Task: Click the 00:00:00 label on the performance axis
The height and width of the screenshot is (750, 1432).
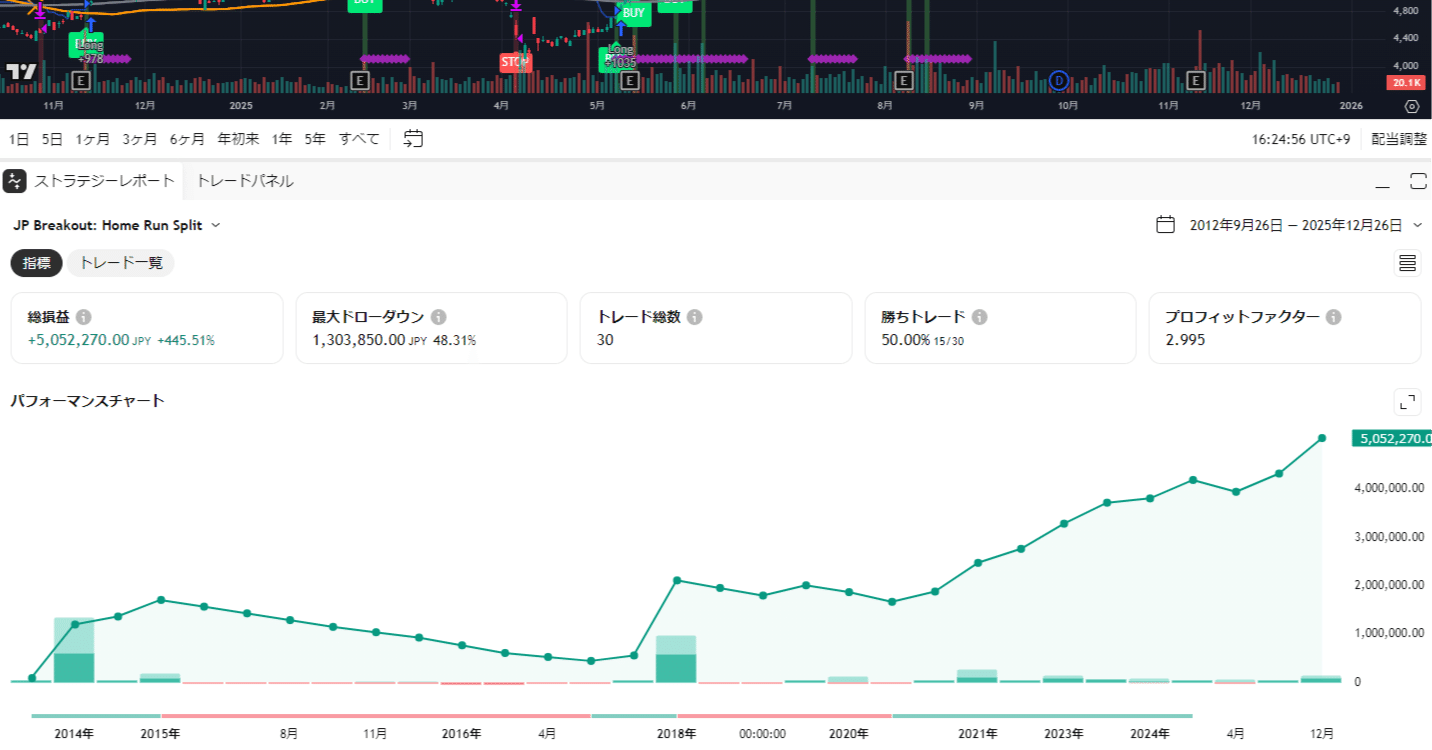Action: tap(762, 733)
